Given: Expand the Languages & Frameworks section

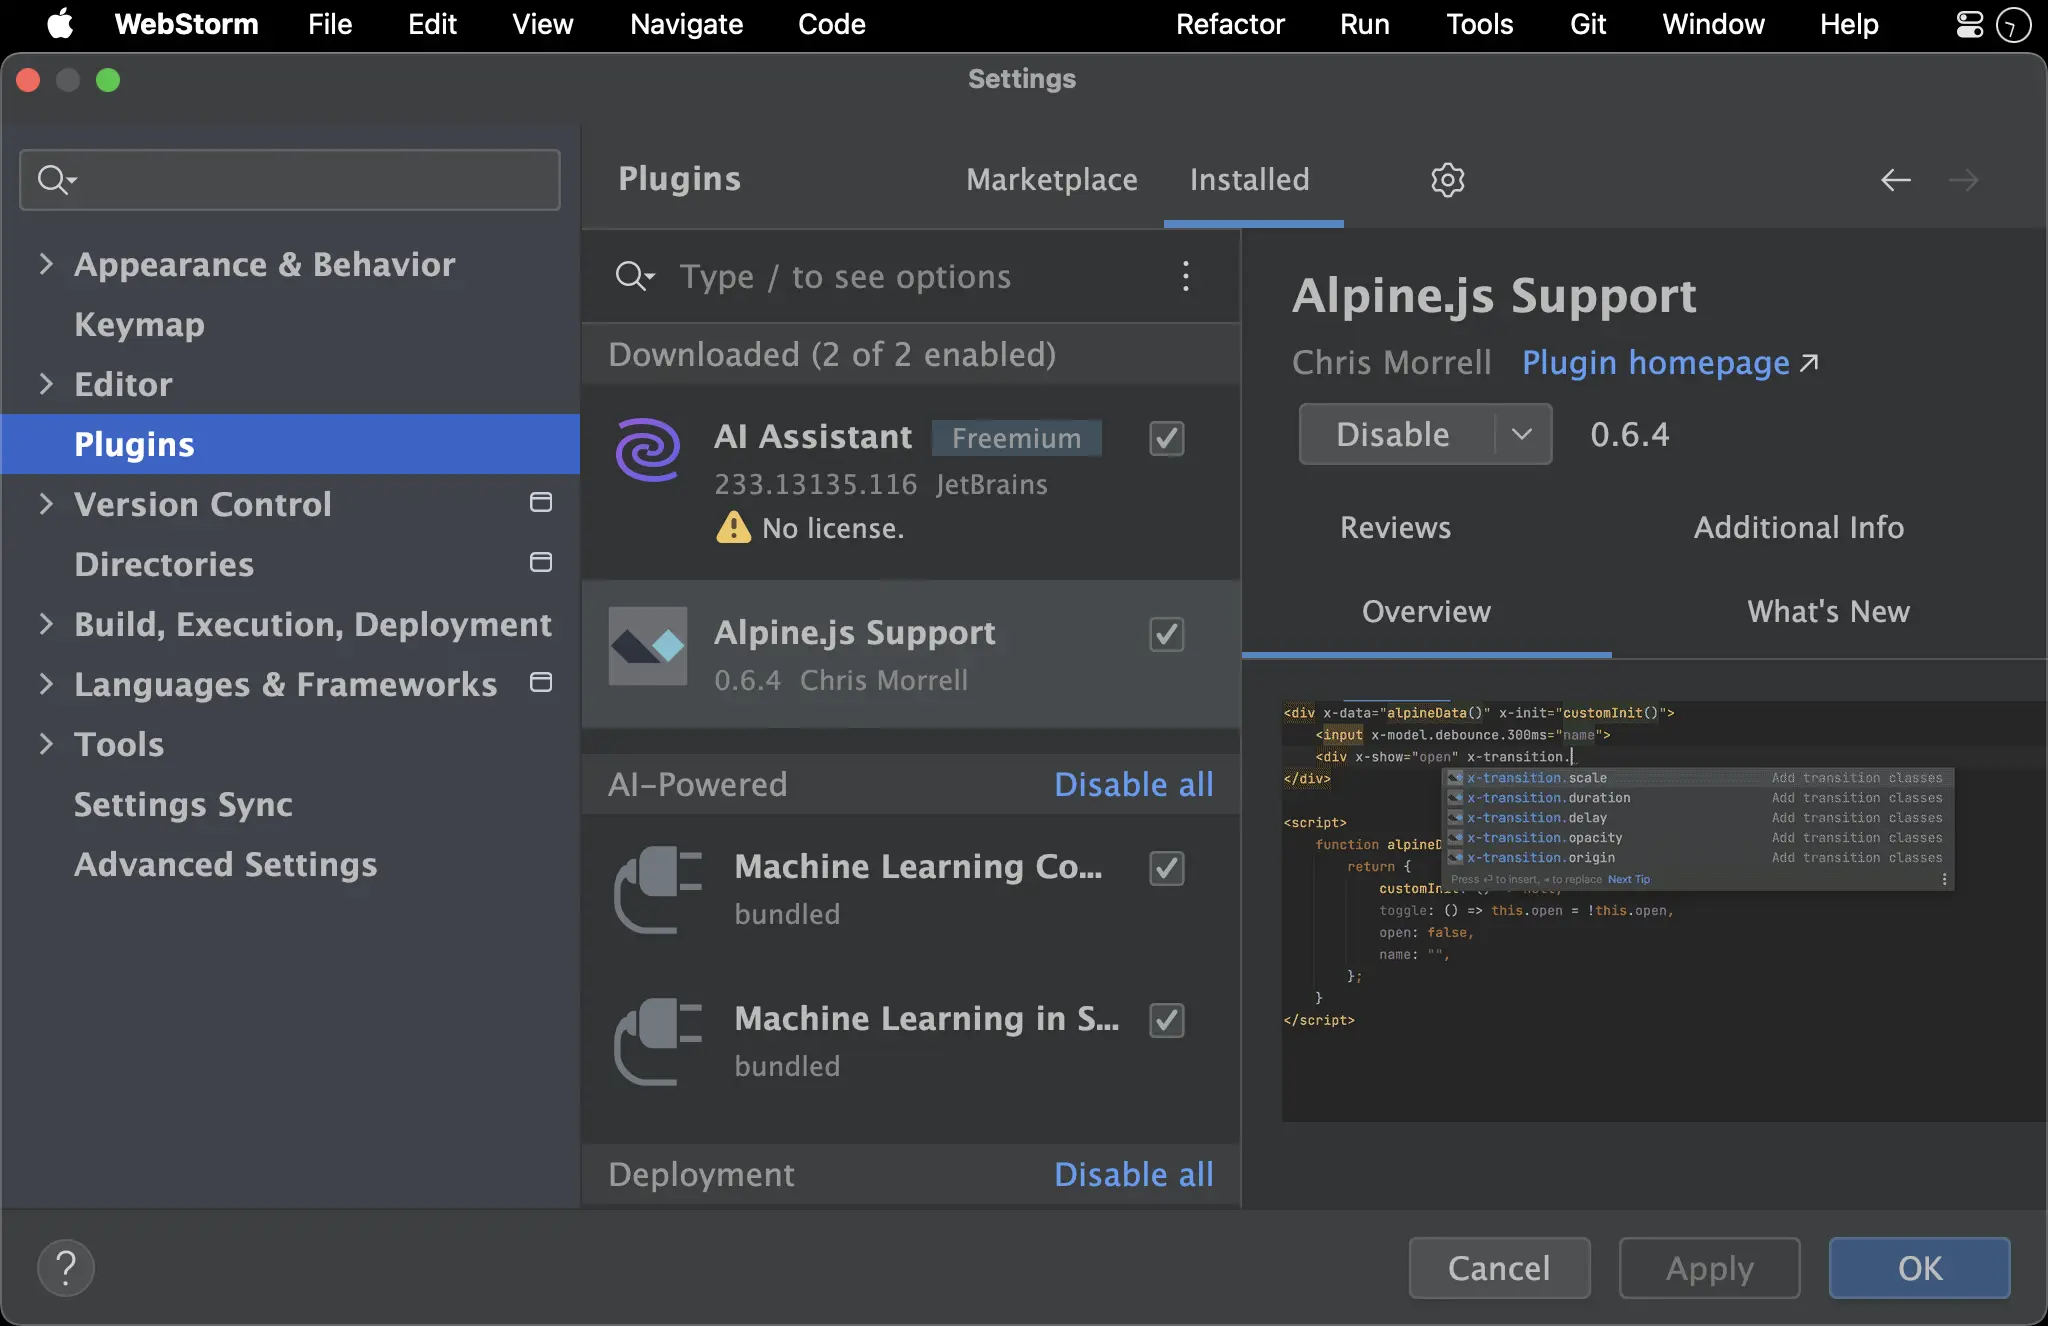Looking at the screenshot, I should tap(46, 684).
